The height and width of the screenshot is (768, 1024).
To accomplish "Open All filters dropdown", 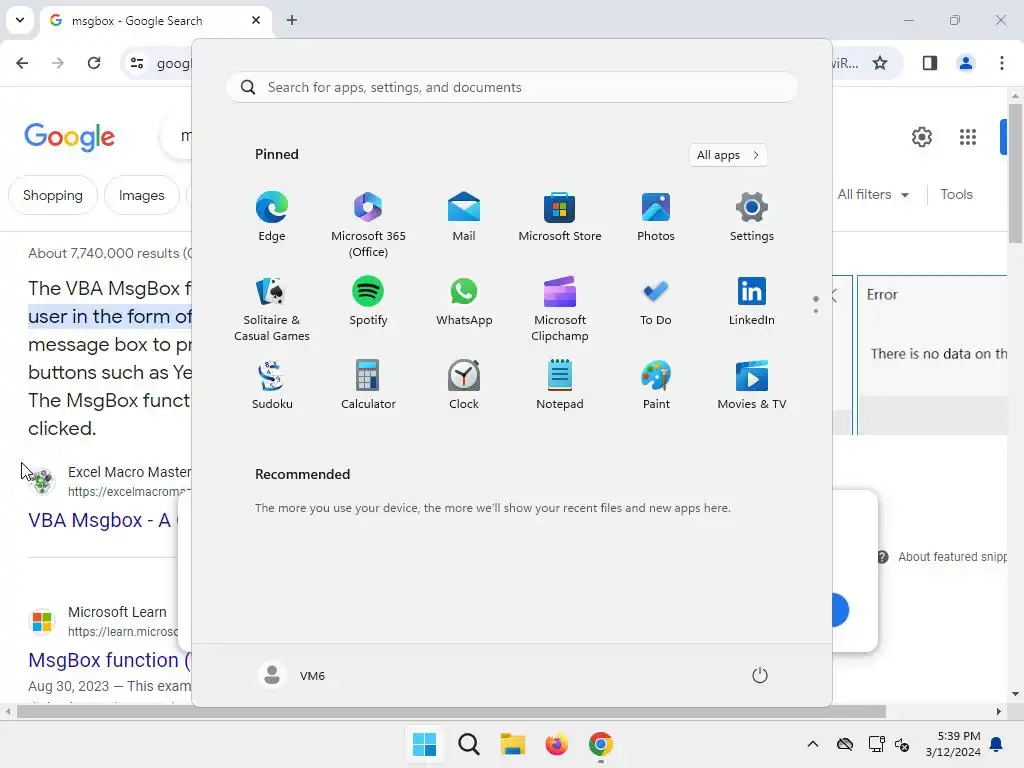I will click(x=873, y=195).
